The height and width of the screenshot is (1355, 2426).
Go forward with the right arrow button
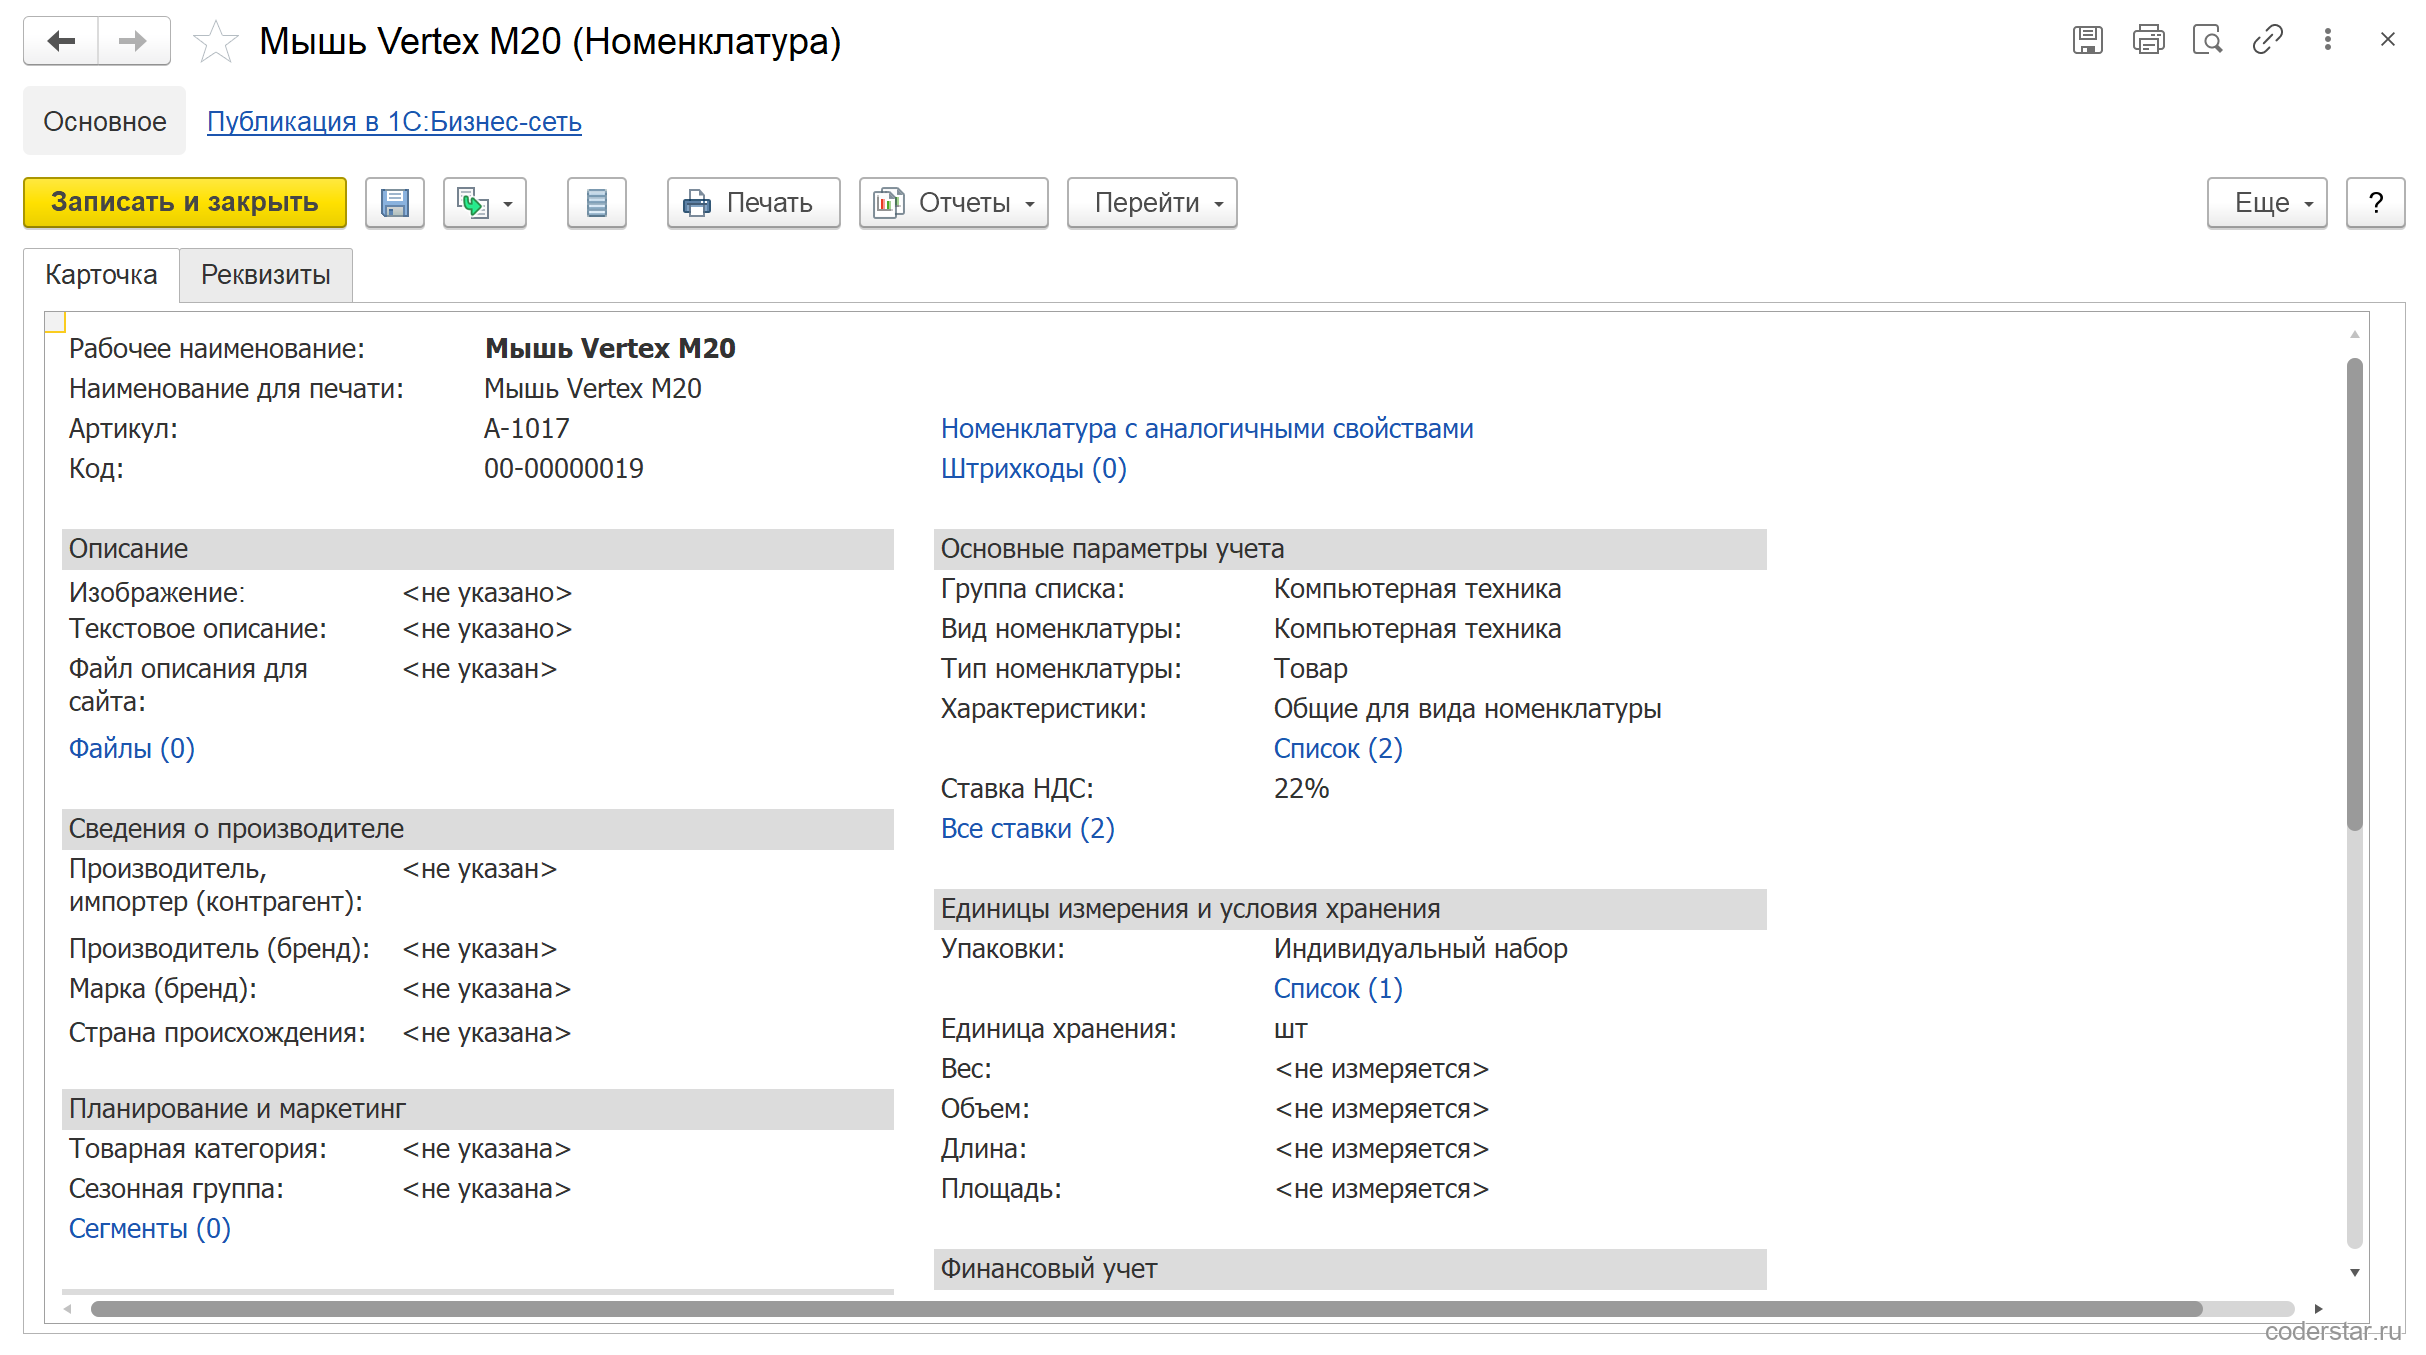[134, 41]
